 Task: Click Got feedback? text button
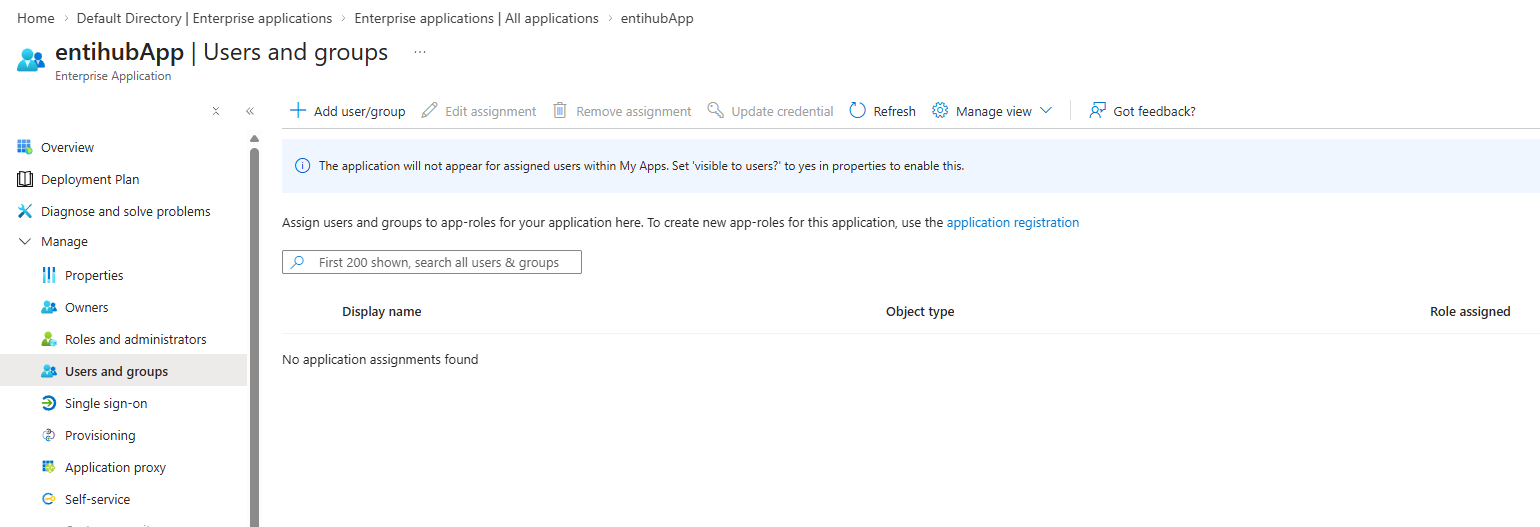(1154, 111)
